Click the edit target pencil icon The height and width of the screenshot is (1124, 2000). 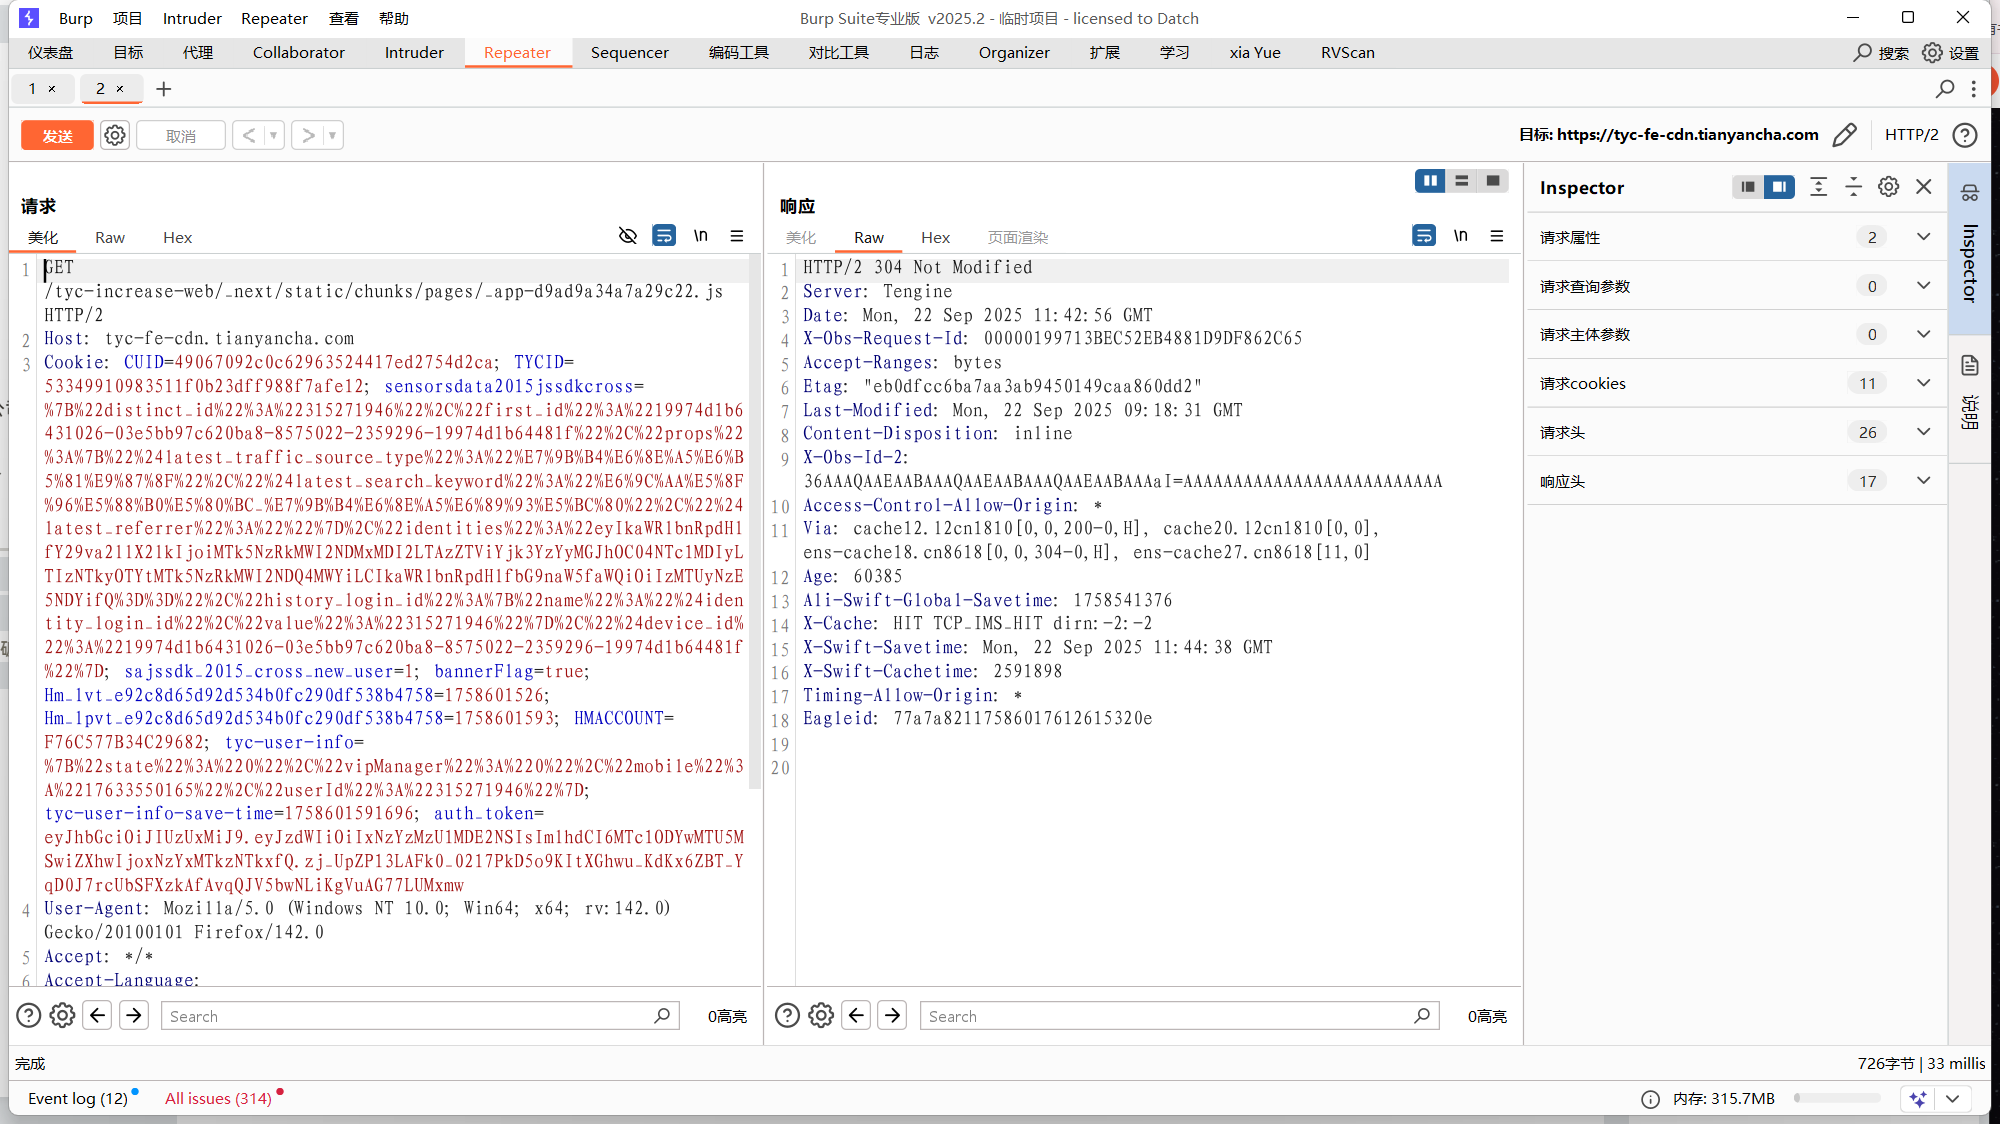point(1845,135)
